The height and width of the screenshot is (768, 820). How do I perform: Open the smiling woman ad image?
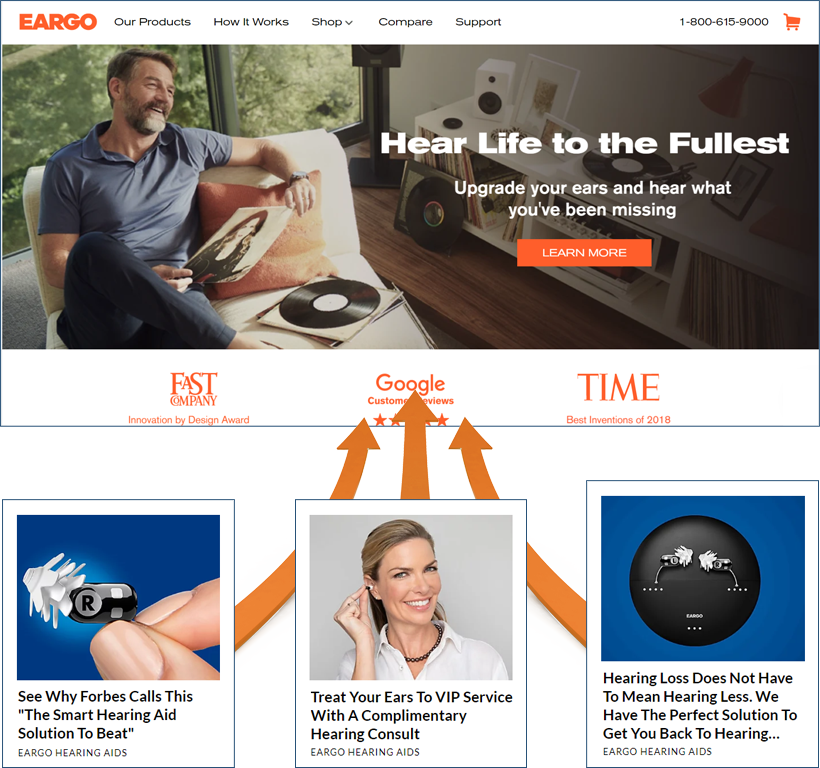(x=411, y=597)
